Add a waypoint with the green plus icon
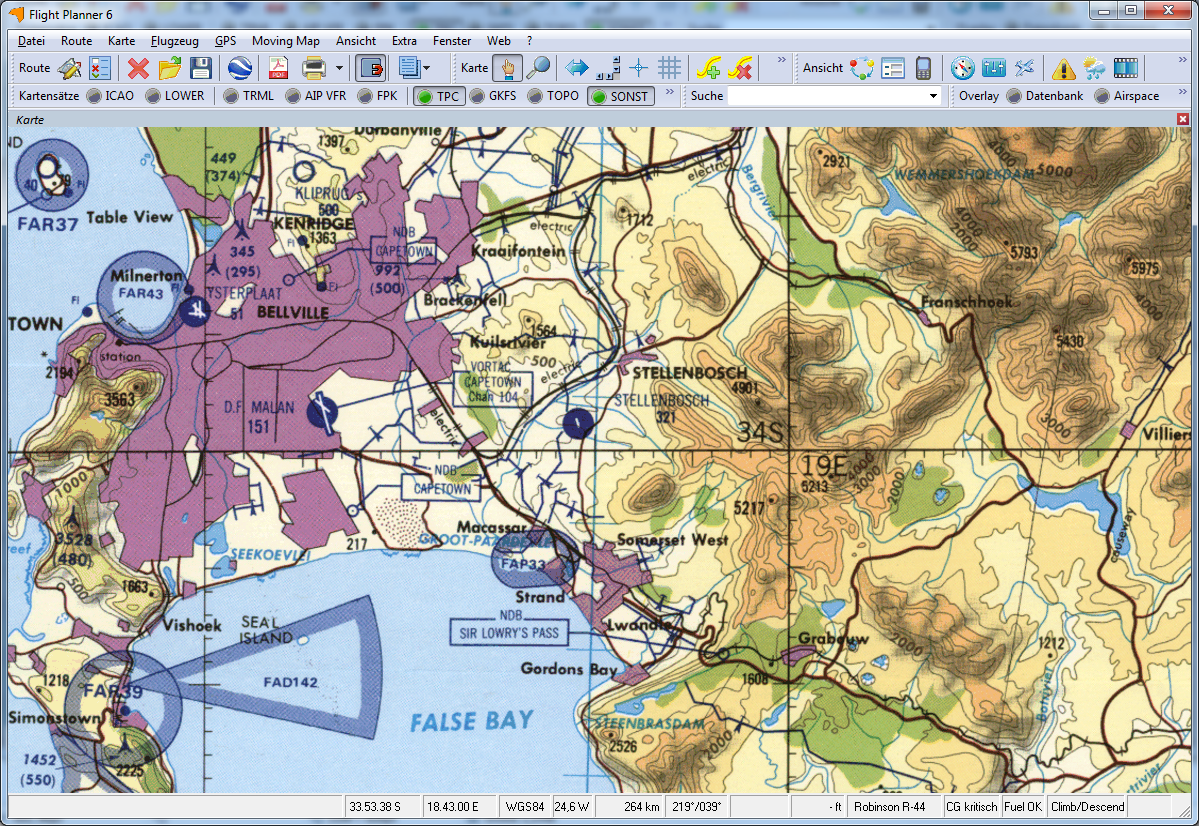This screenshot has height=826, width=1199. tap(708, 68)
